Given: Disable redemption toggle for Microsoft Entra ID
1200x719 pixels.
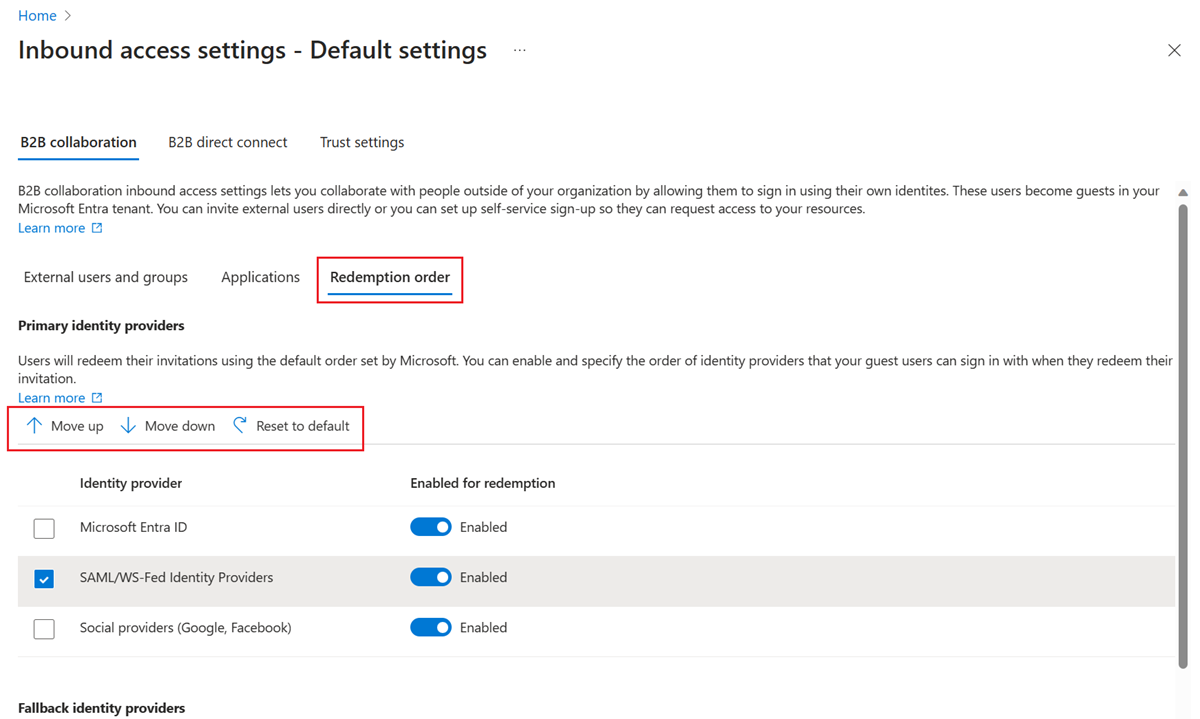Looking at the screenshot, I should (431, 527).
